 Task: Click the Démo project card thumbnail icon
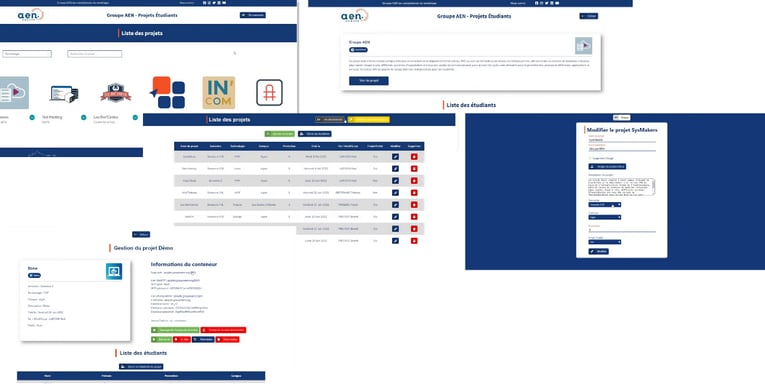(x=114, y=271)
